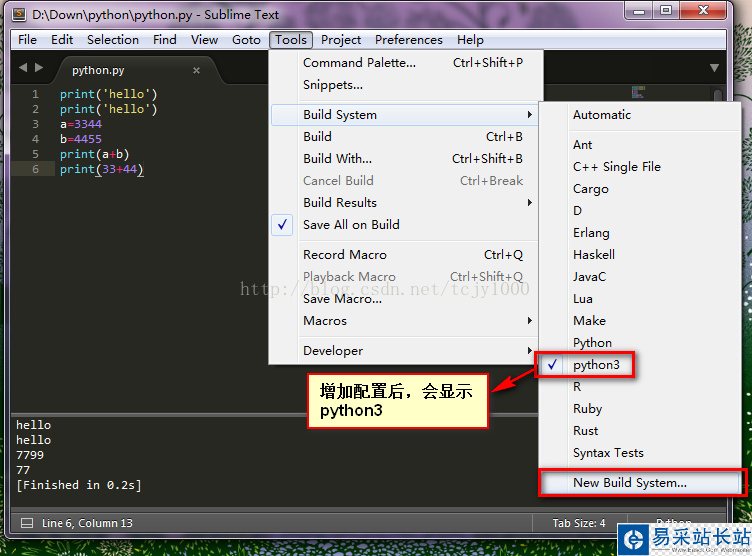
Task: Click line number 4 in gutter
Action: 35,139
